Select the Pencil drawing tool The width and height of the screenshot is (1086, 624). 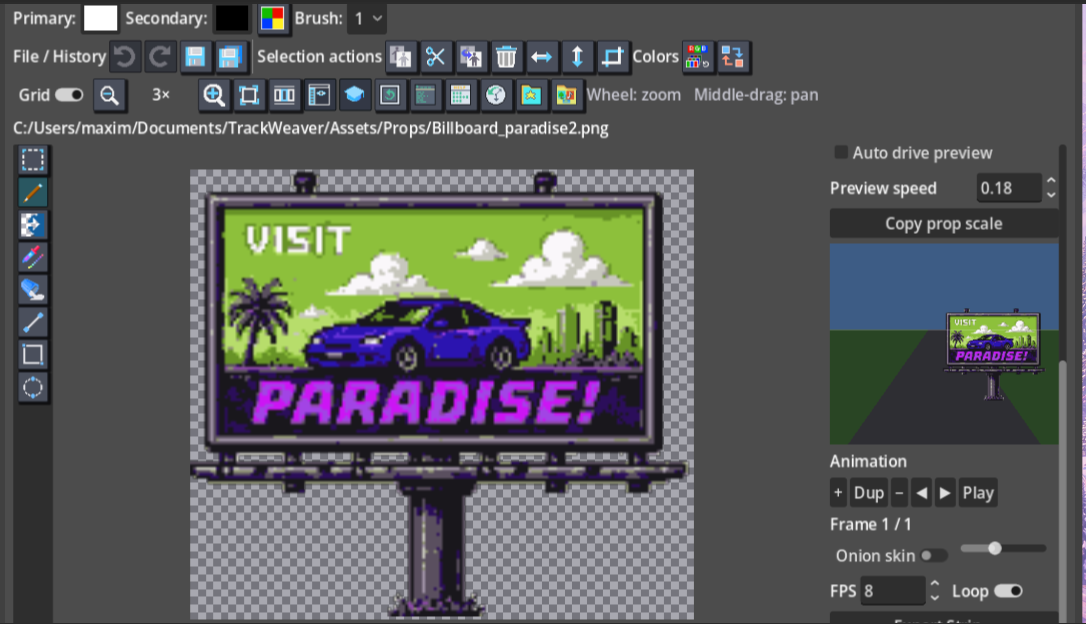33,193
